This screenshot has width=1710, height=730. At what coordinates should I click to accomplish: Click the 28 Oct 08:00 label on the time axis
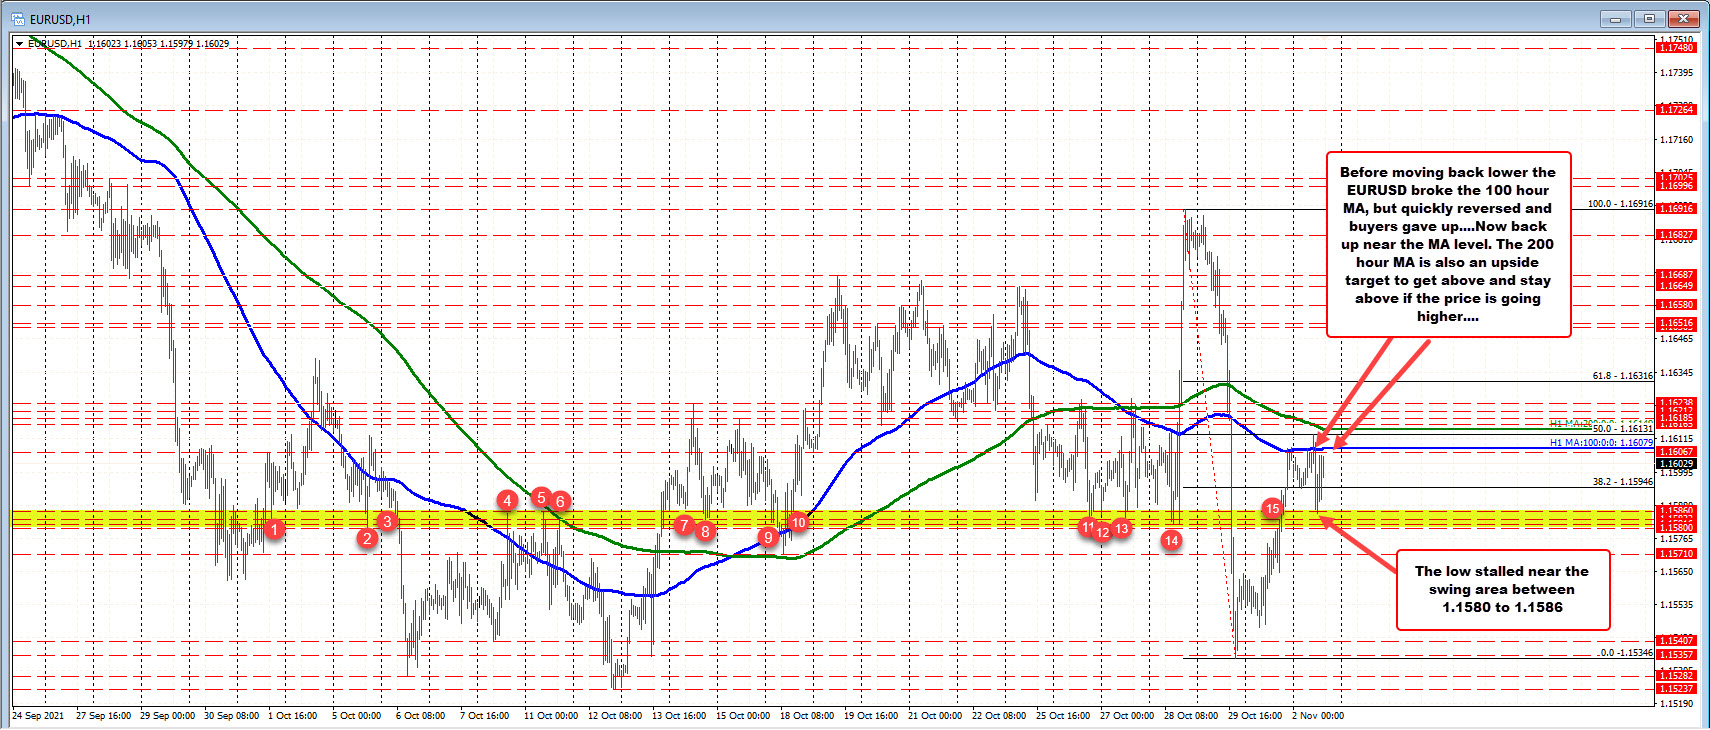point(1190,716)
